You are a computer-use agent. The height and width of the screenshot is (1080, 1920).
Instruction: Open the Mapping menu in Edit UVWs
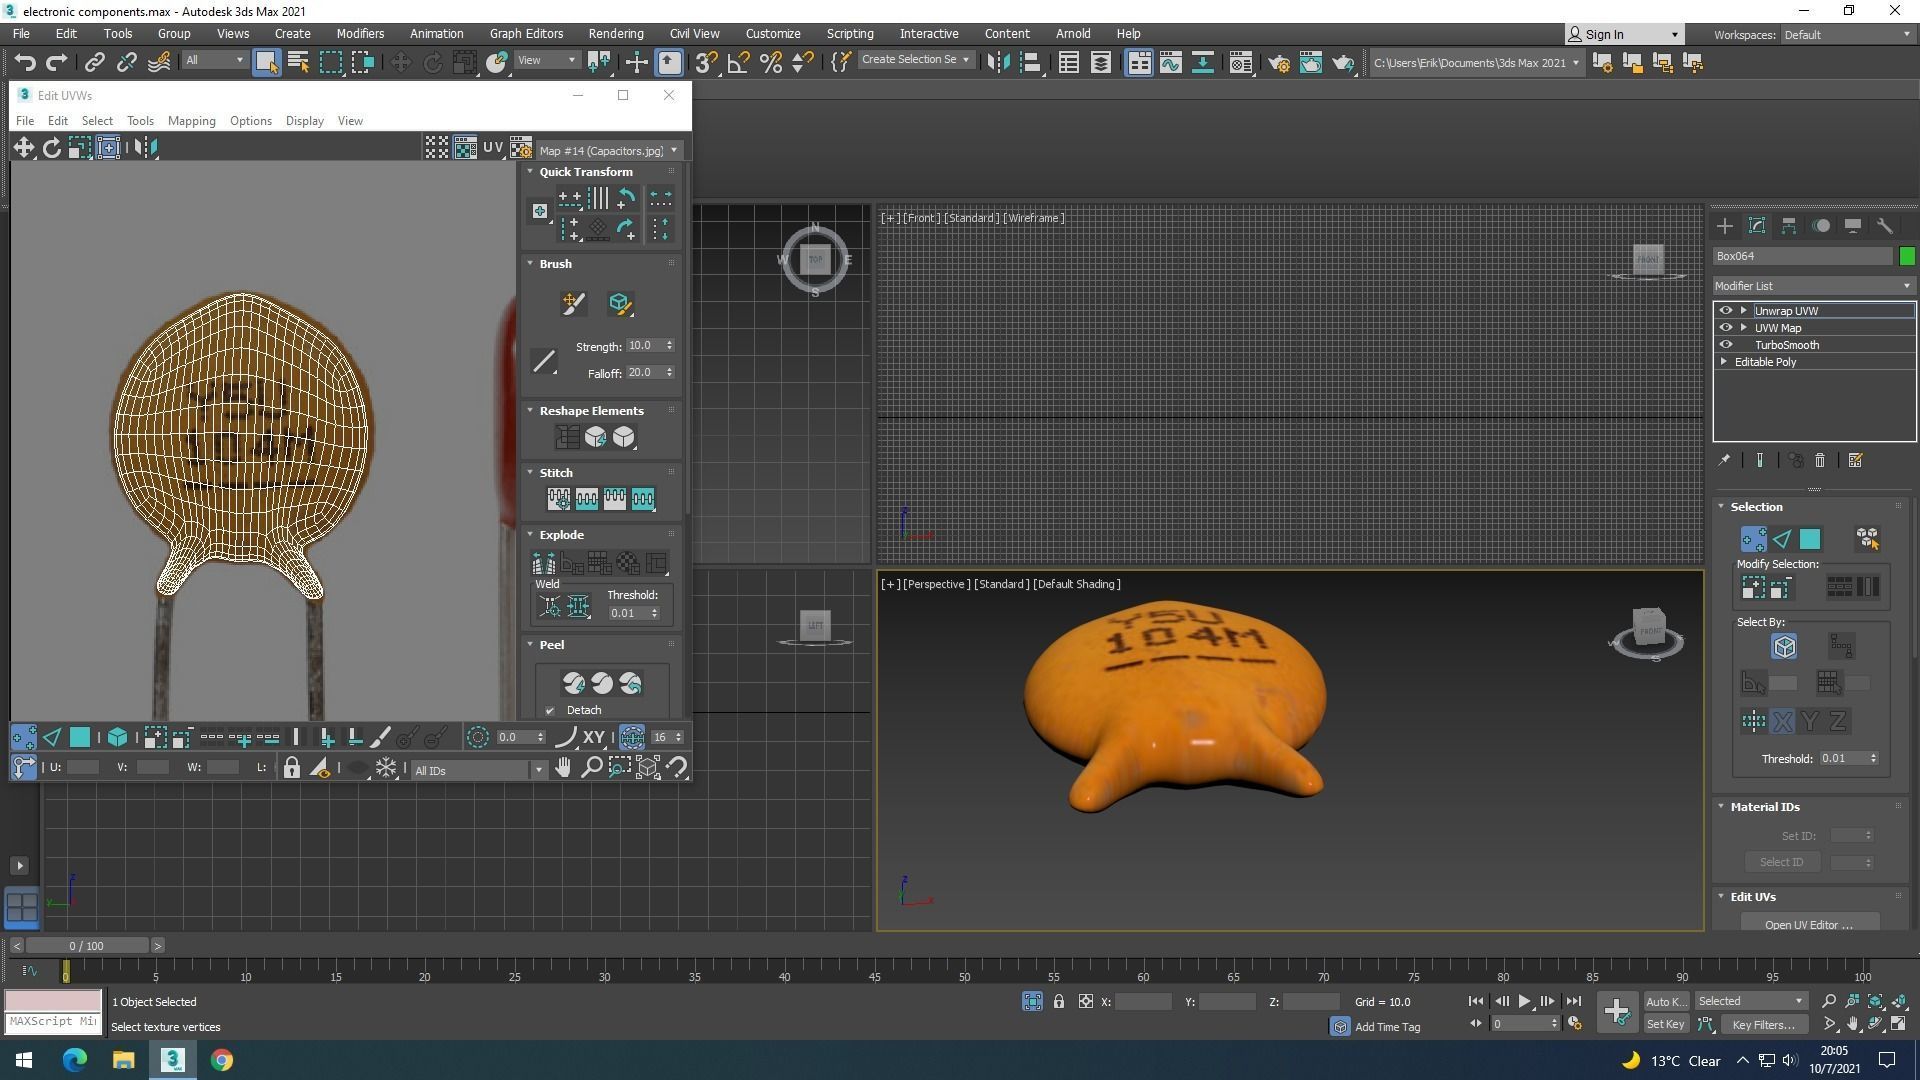(x=191, y=121)
